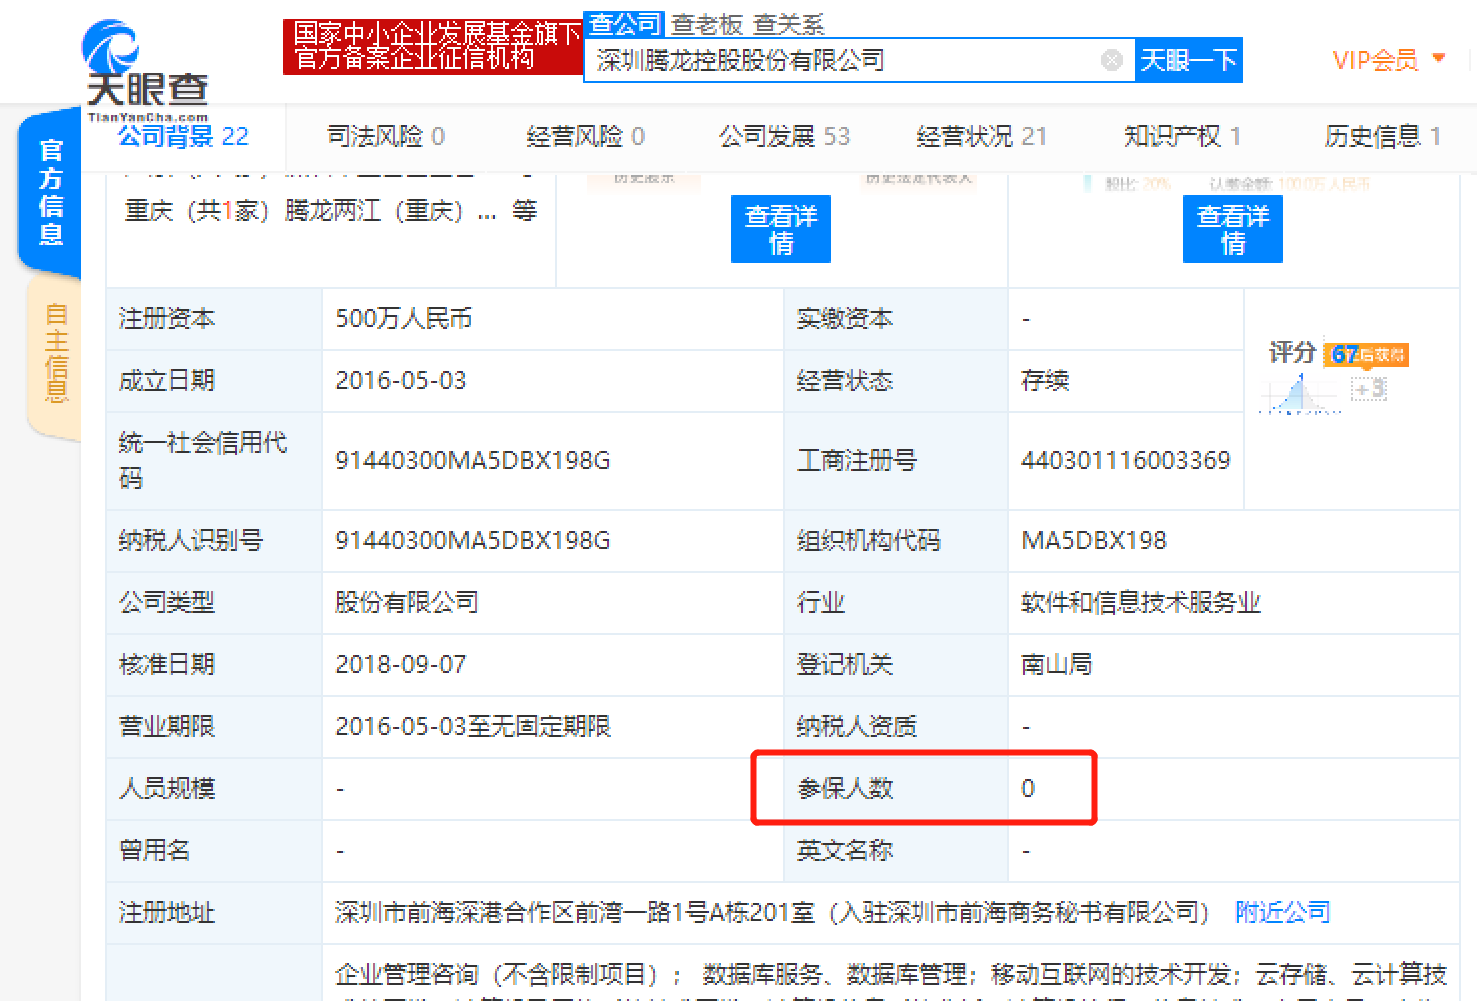This screenshot has height=1001, width=1477.
Task: Select the 南山局 registration authority value
Action: (1057, 664)
